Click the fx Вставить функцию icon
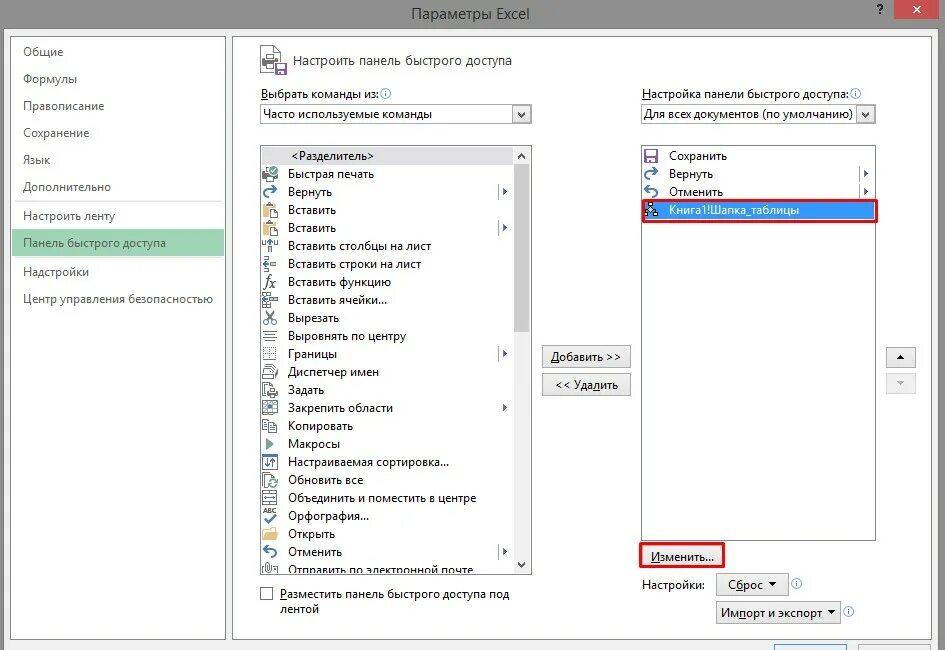This screenshot has width=945, height=650. [270, 282]
